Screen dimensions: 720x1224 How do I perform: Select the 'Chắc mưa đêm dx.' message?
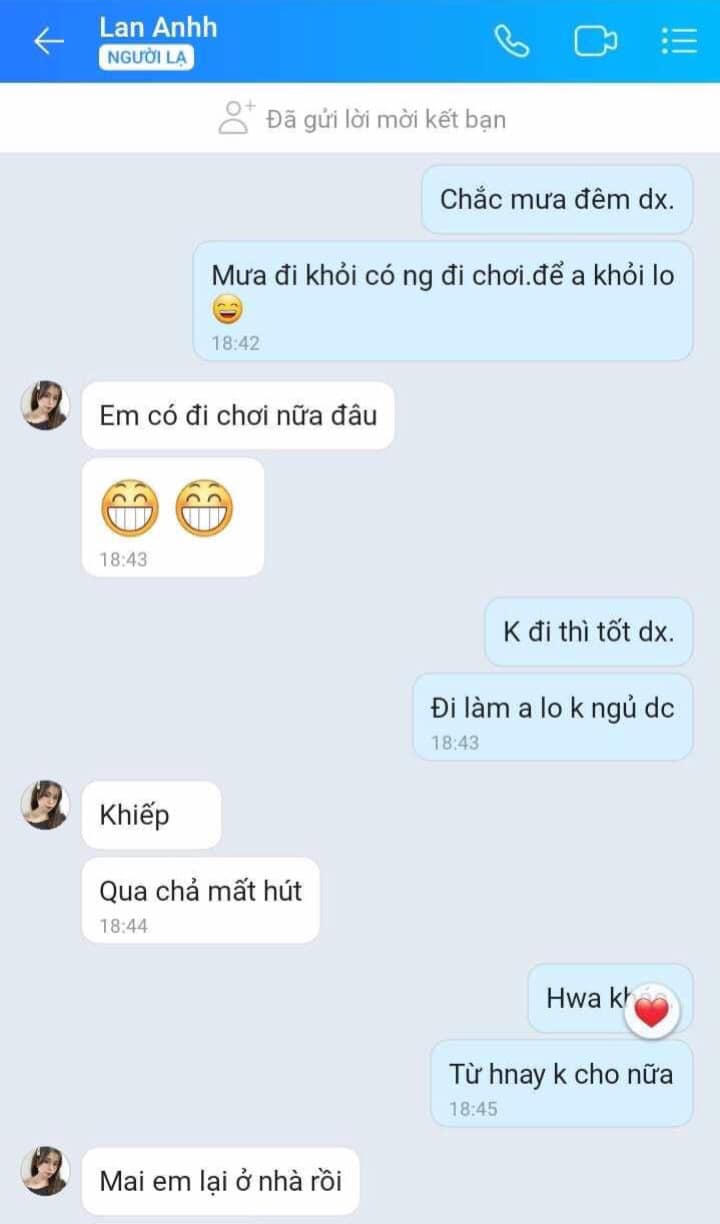point(556,199)
